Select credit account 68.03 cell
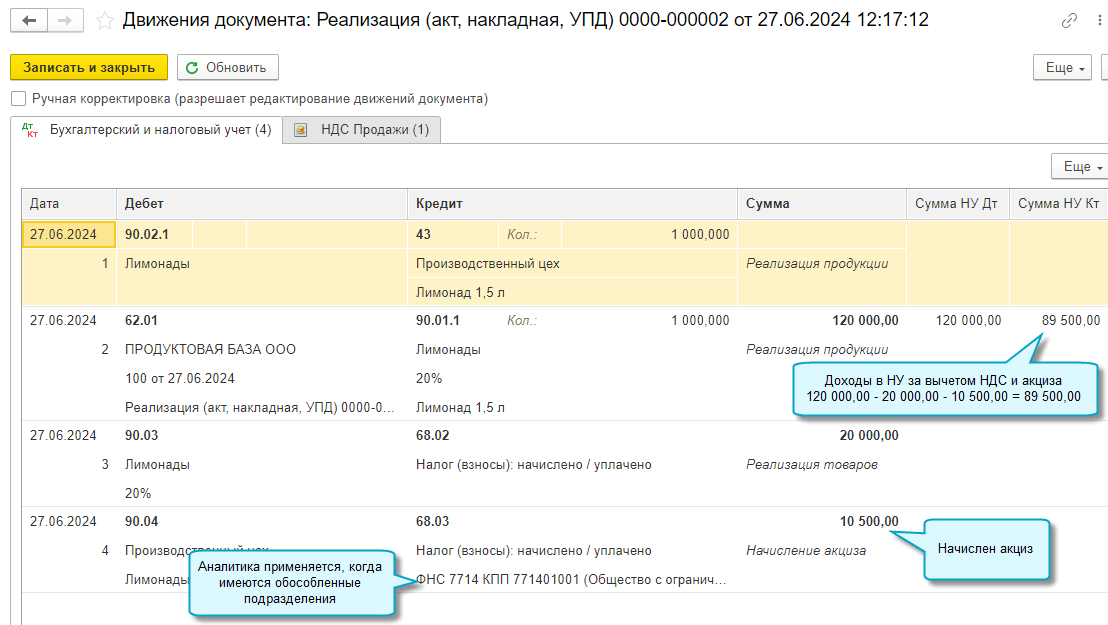Viewport: 1108px width, 625px height. tap(433, 521)
